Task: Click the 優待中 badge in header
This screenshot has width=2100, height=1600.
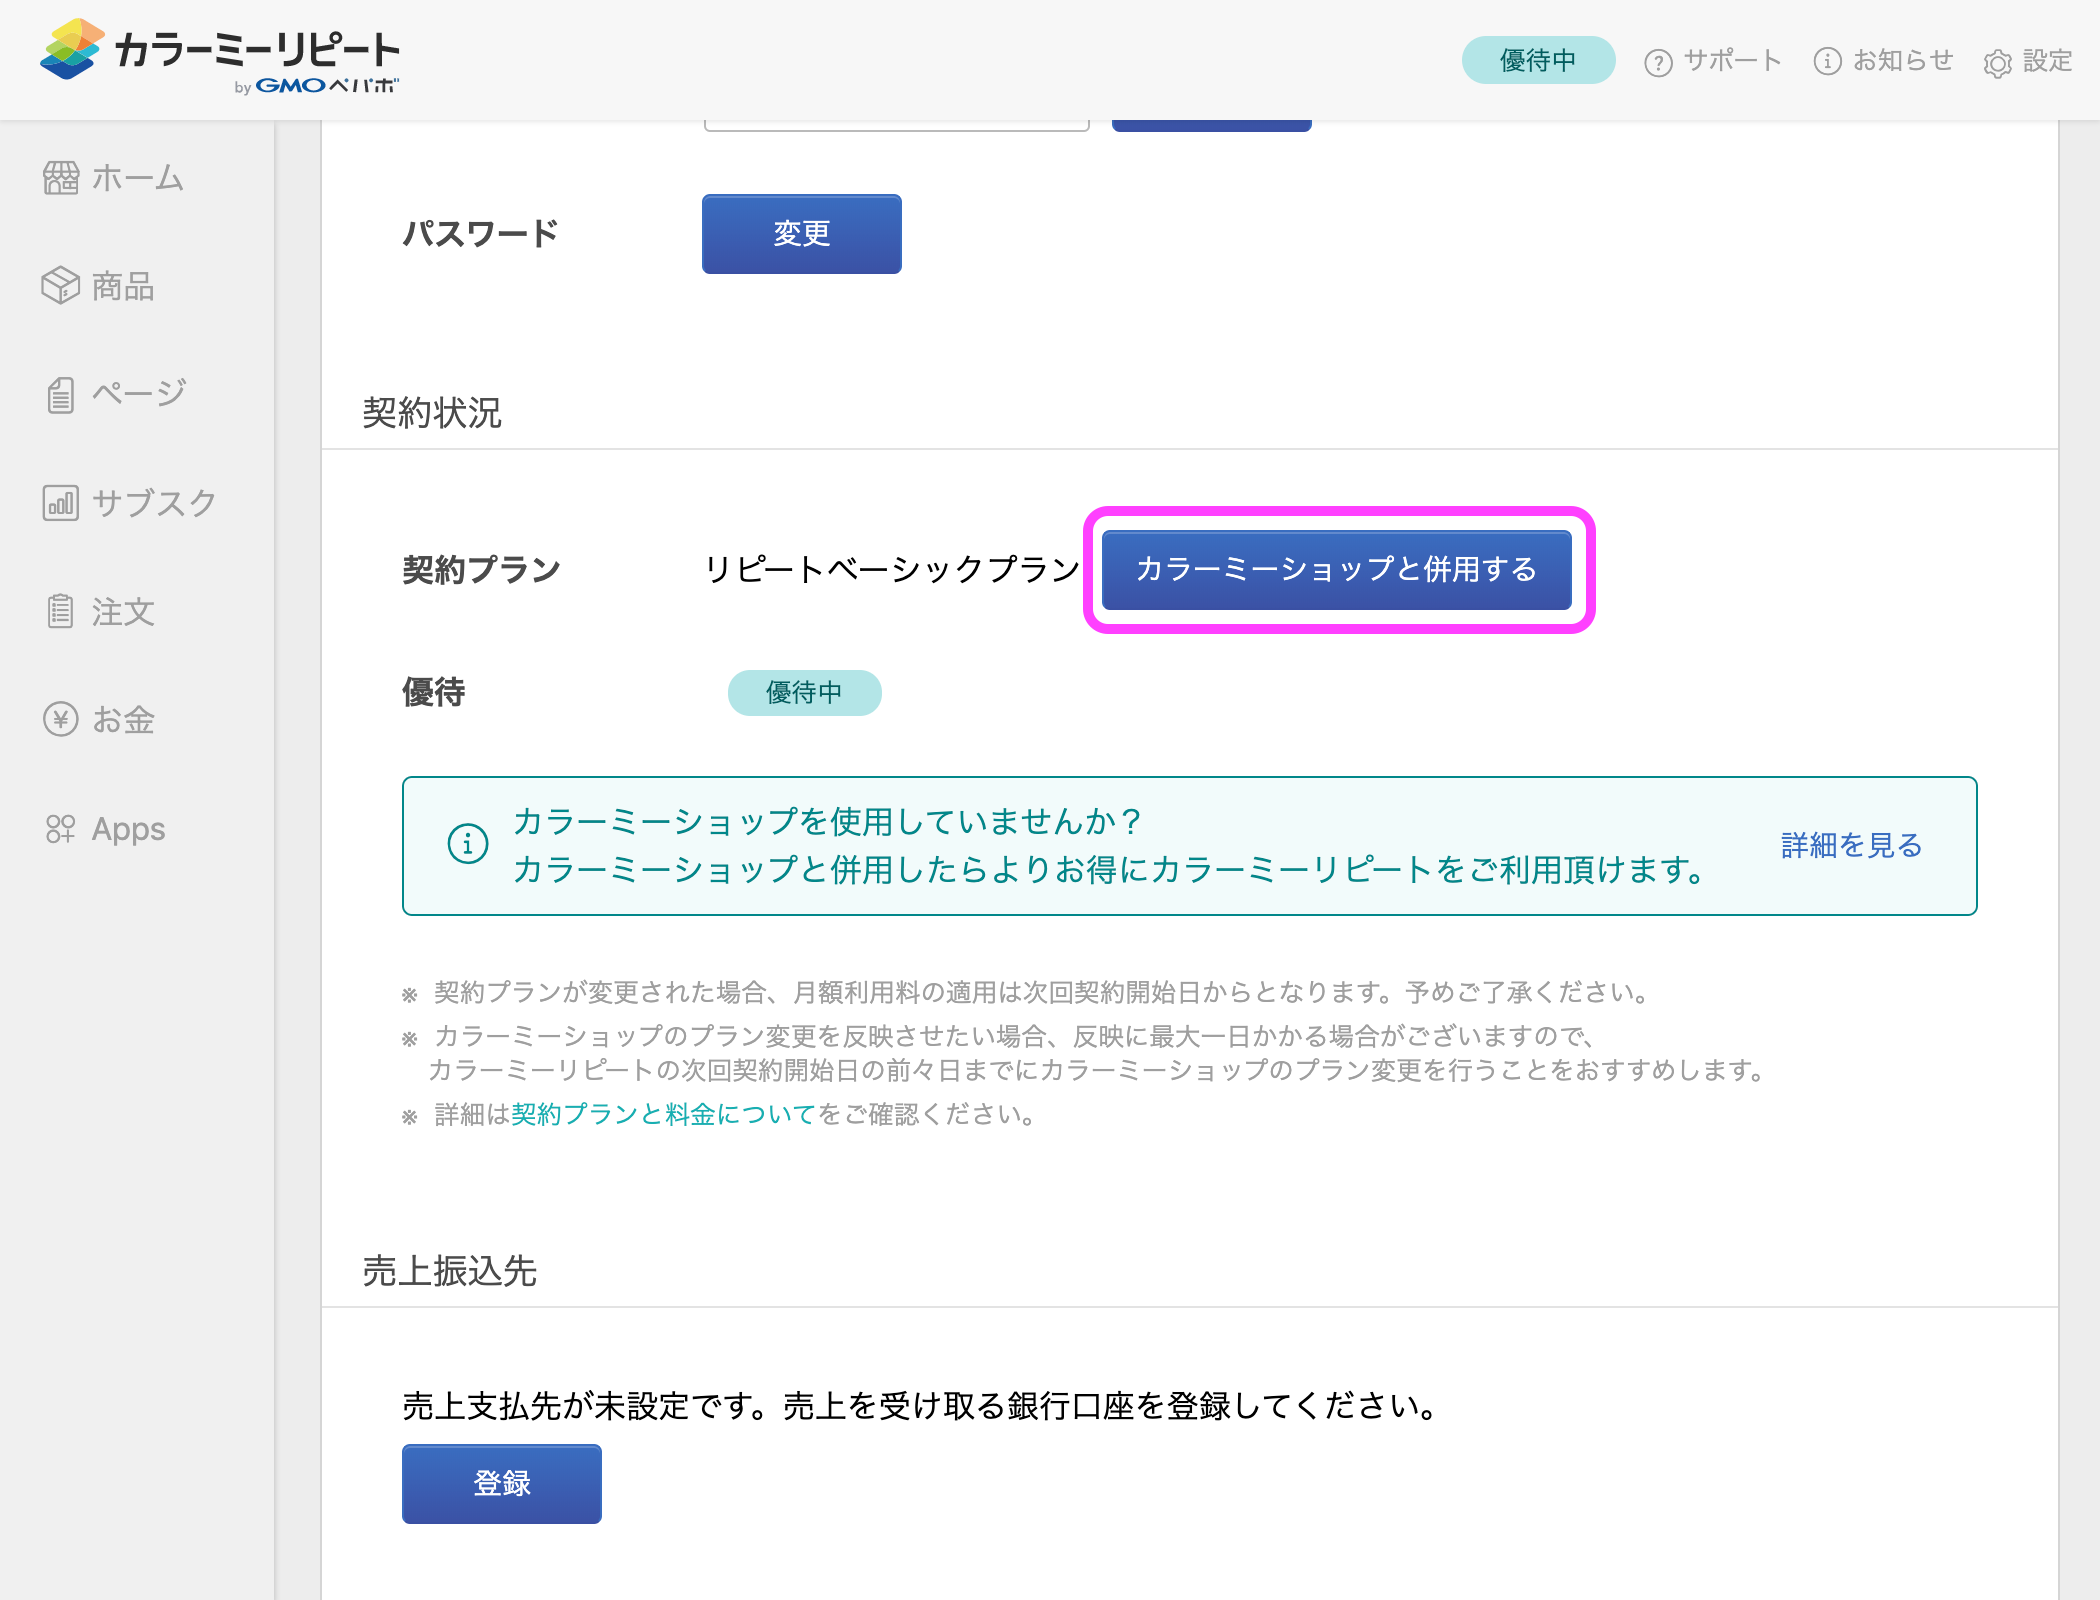Action: [x=1538, y=60]
